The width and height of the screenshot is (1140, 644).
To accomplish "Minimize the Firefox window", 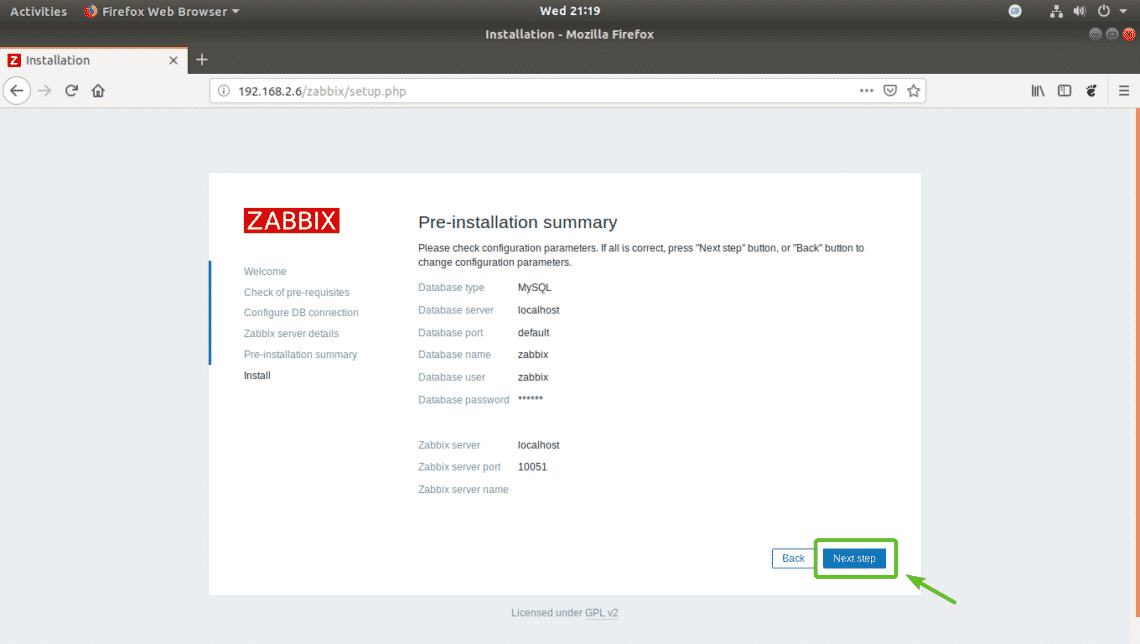I will click(1095, 34).
